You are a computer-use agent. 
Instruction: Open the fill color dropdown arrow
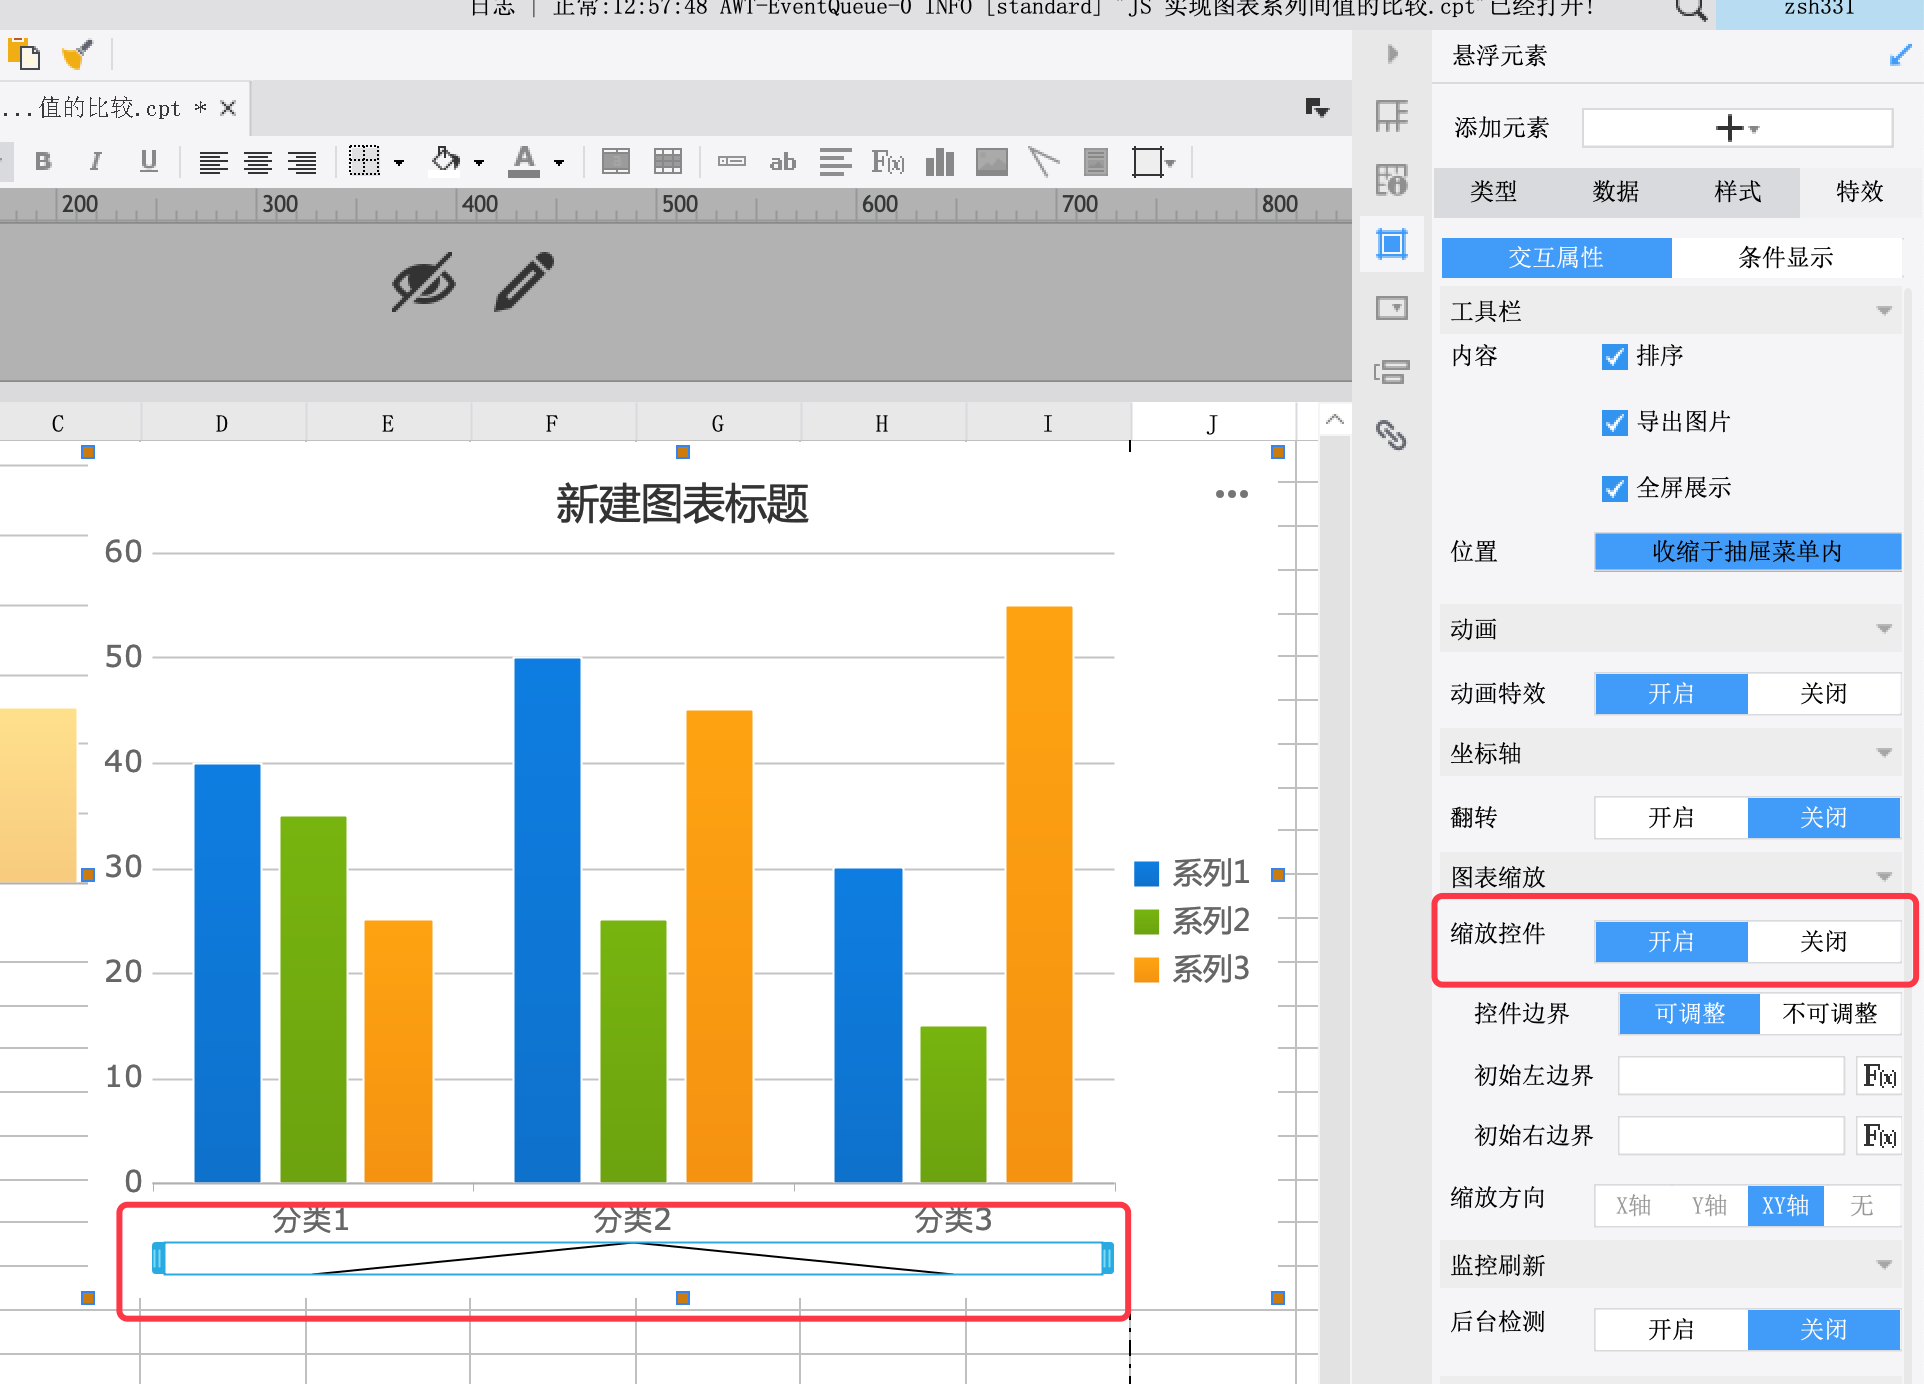click(x=479, y=162)
